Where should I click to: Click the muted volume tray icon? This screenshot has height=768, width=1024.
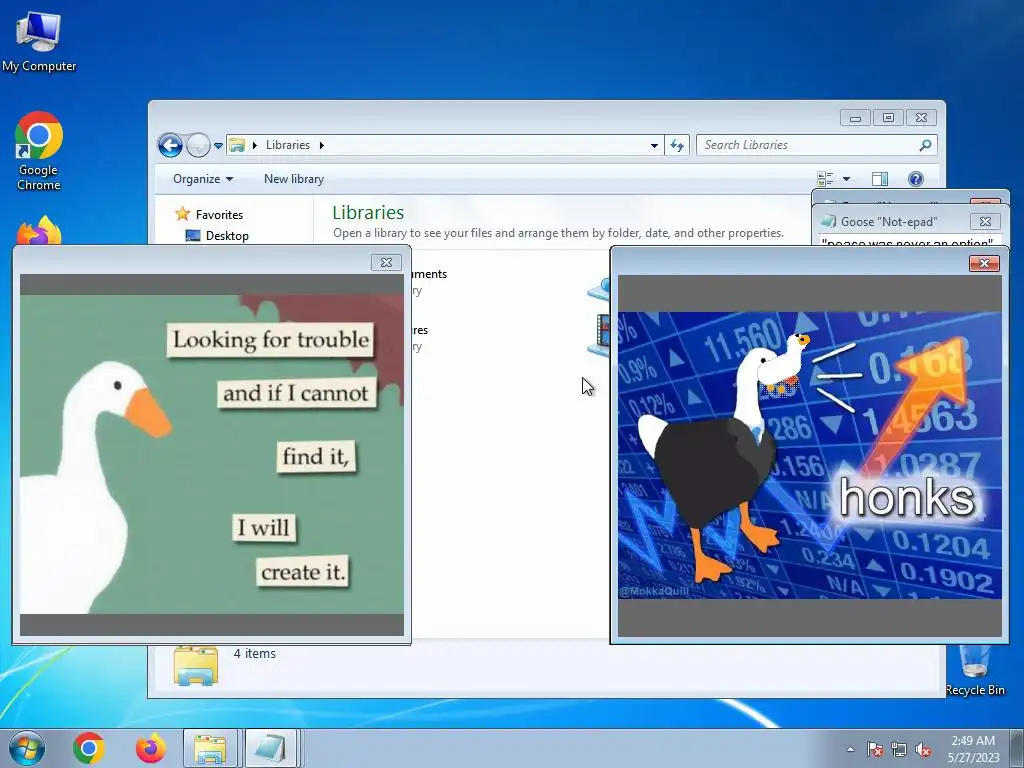tap(923, 749)
